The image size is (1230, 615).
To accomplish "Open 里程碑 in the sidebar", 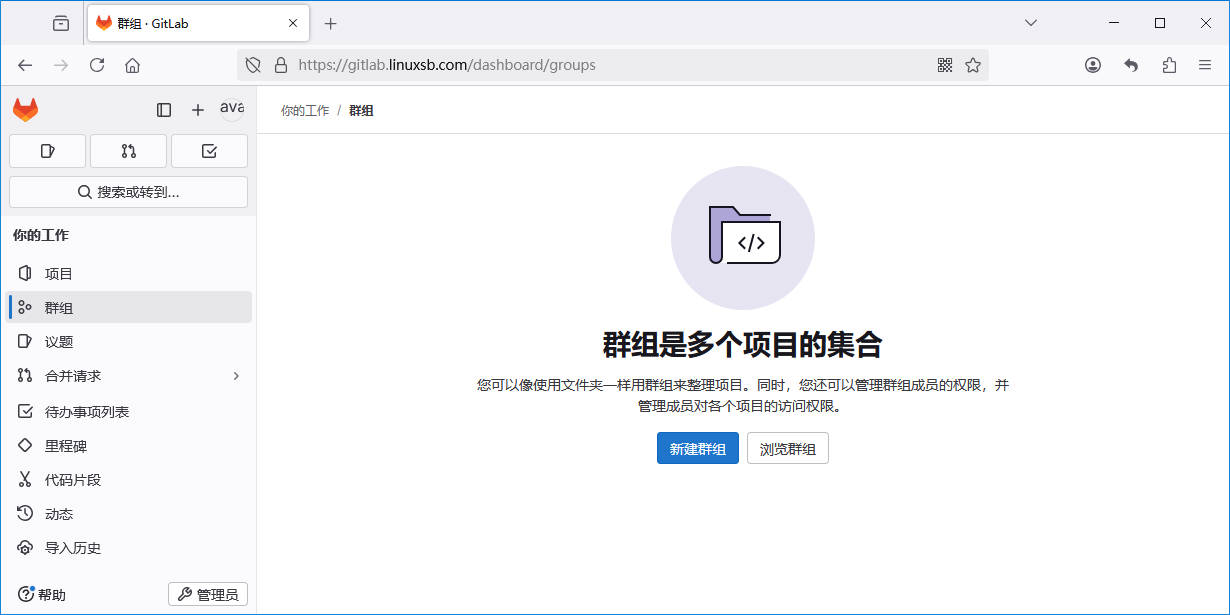I will point(66,446).
